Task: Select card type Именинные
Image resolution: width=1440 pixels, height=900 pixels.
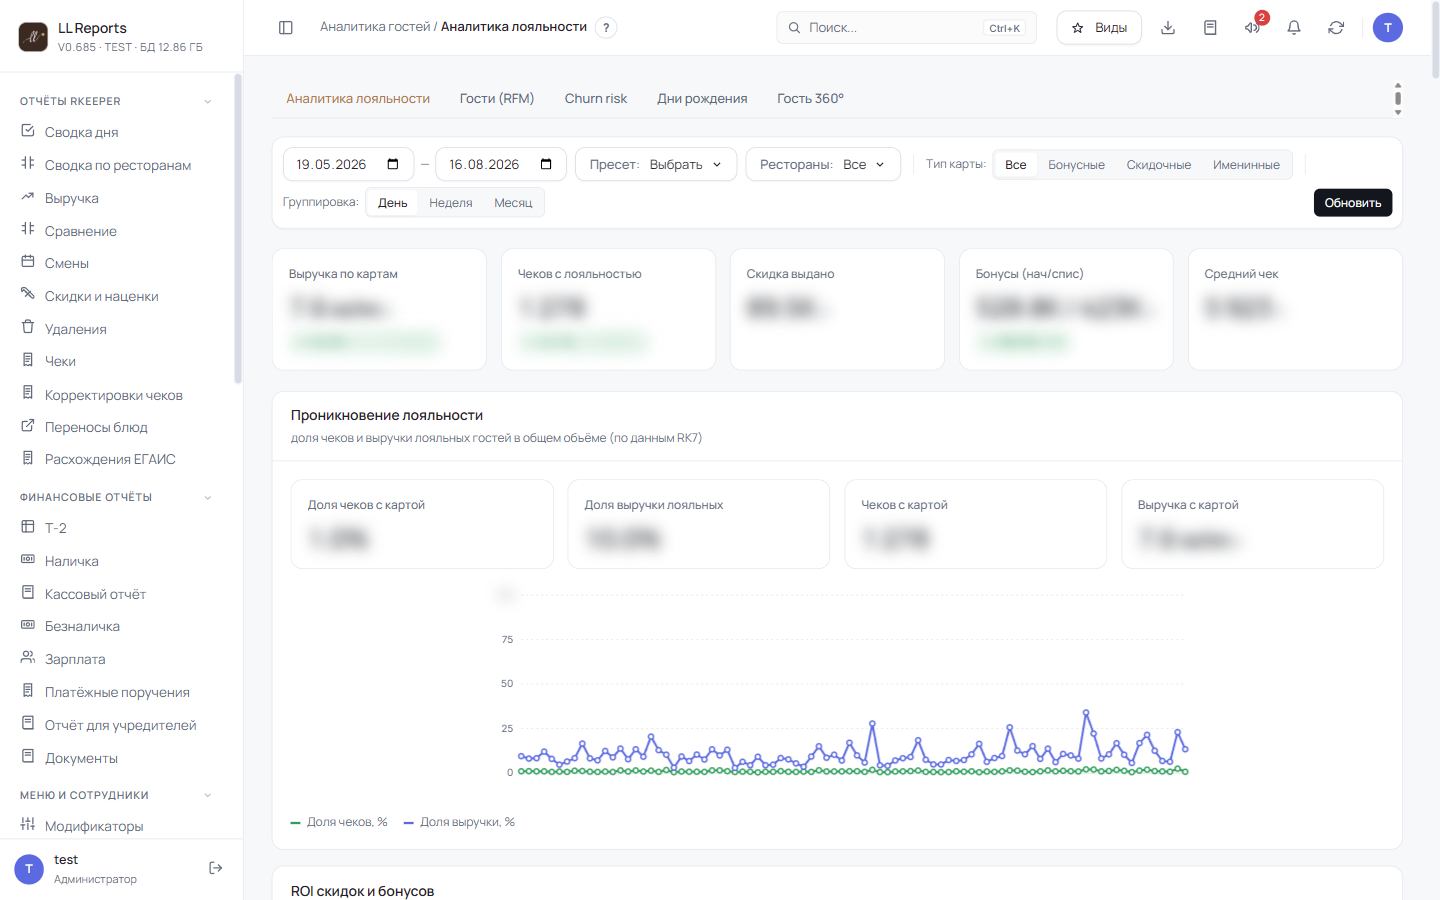Action: 1246,165
